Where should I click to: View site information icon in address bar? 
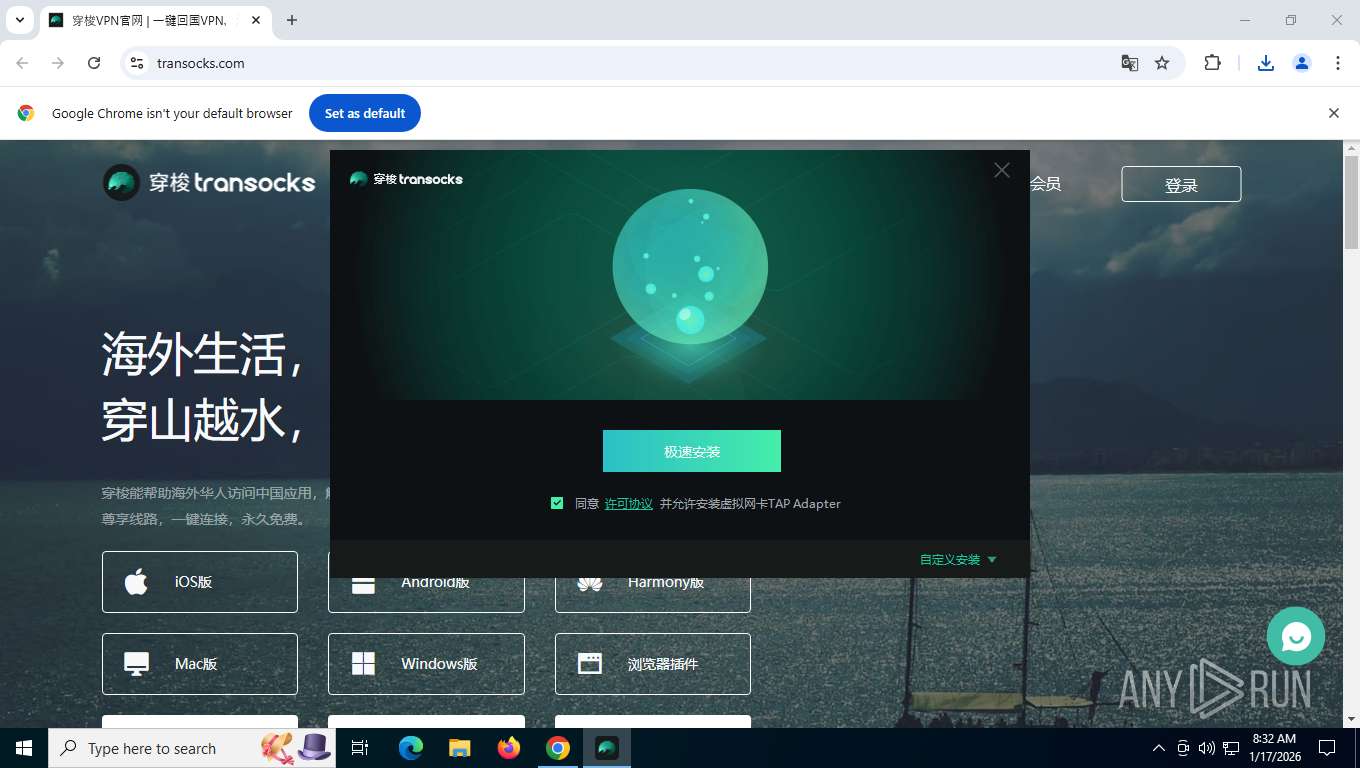[137, 63]
